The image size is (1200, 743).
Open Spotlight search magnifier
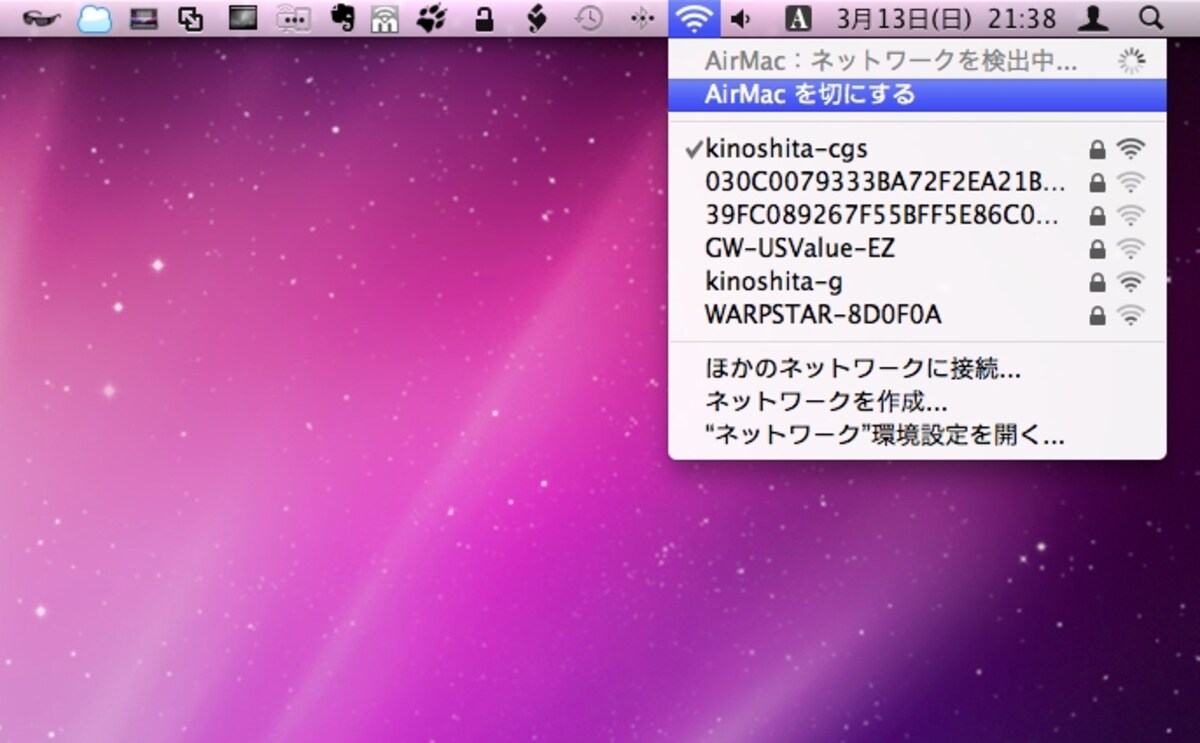1151,18
